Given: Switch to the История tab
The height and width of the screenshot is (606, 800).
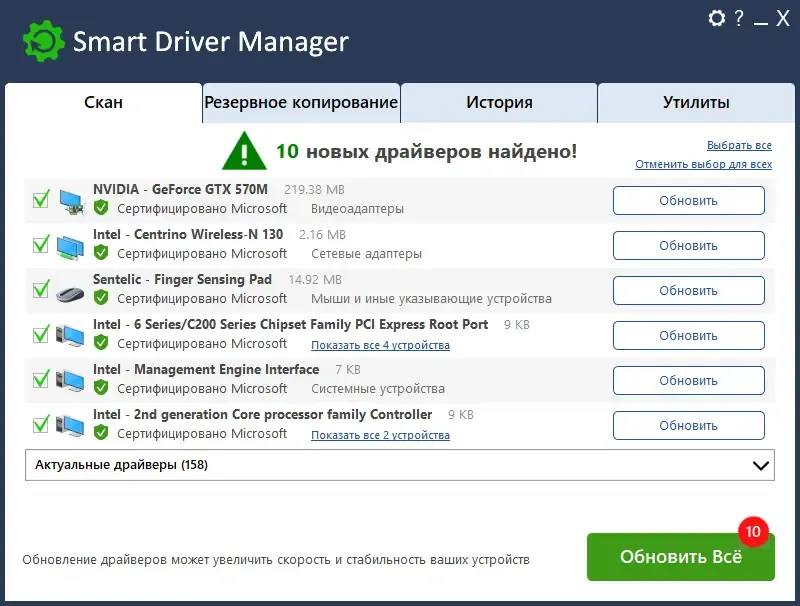Looking at the screenshot, I should click(498, 101).
